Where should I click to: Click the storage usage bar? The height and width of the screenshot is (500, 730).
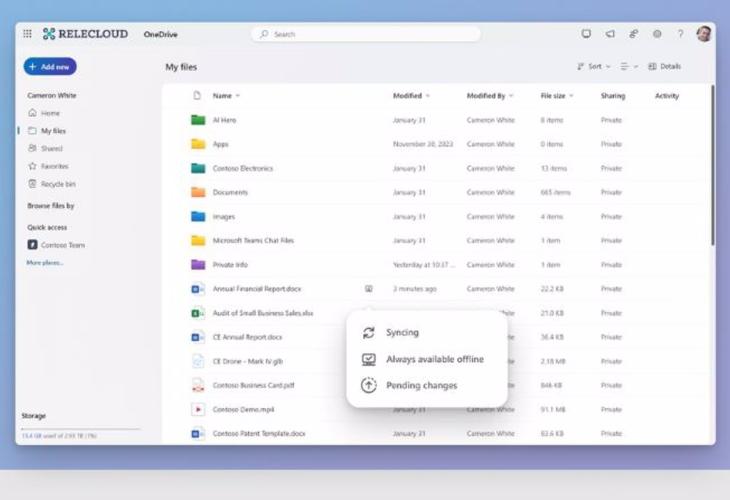click(x=80, y=429)
